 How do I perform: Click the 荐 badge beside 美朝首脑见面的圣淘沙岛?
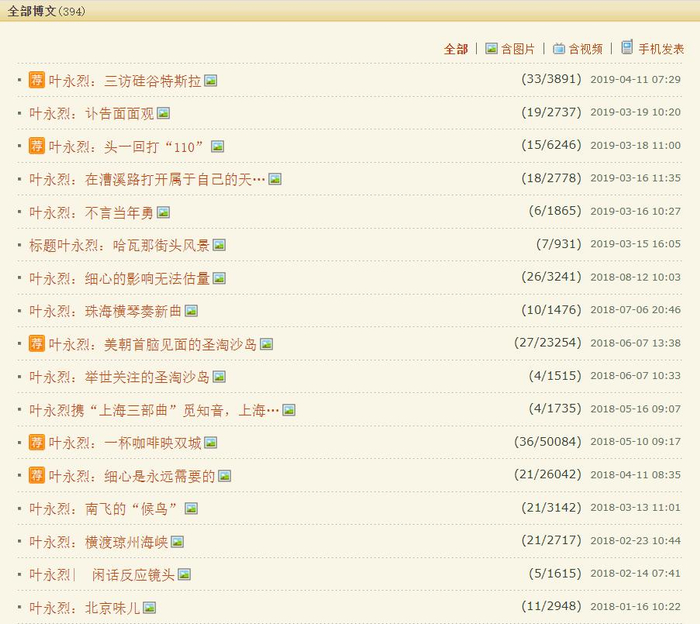coord(37,344)
